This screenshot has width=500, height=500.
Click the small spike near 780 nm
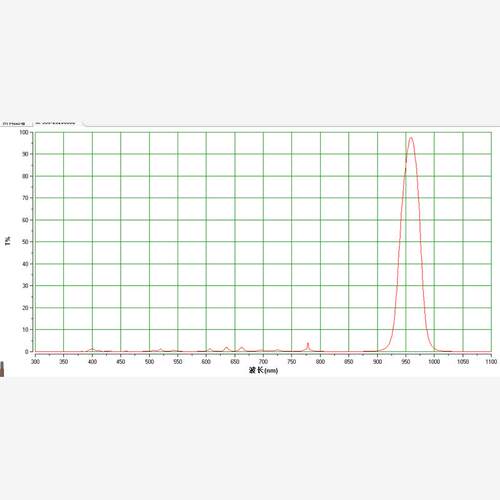click(x=308, y=345)
